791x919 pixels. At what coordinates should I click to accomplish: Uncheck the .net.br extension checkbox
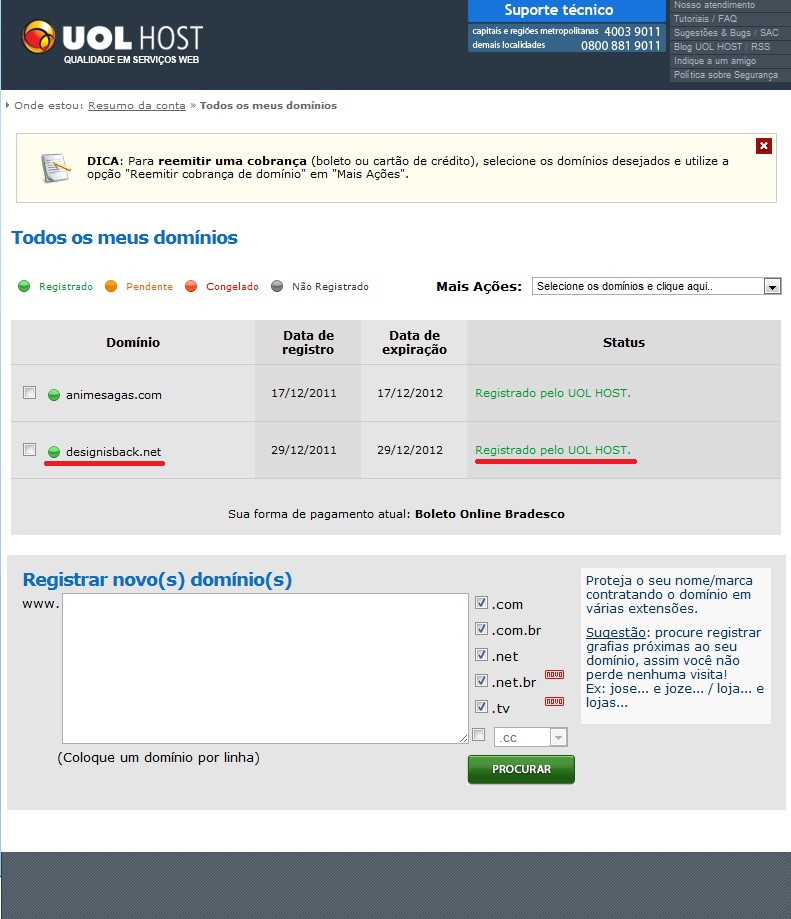(x=482, y=680)
